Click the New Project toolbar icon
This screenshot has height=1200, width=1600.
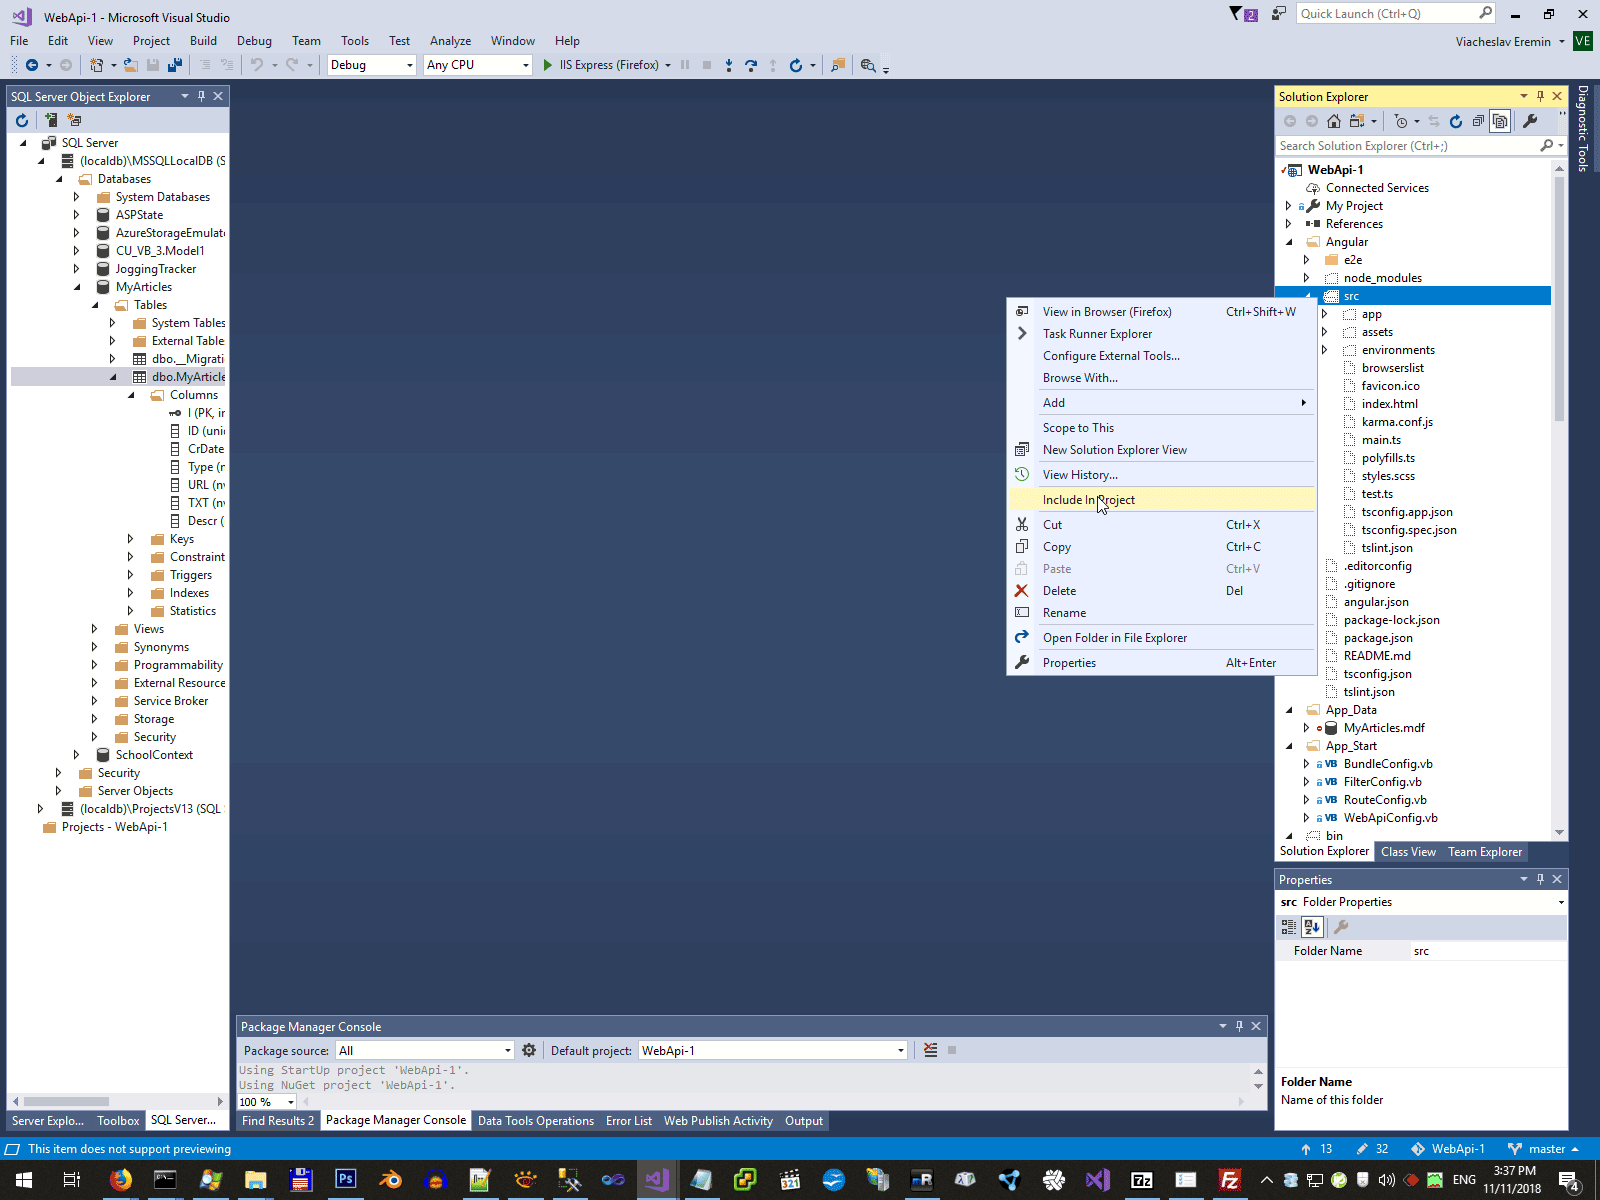(x=96, y=65)
